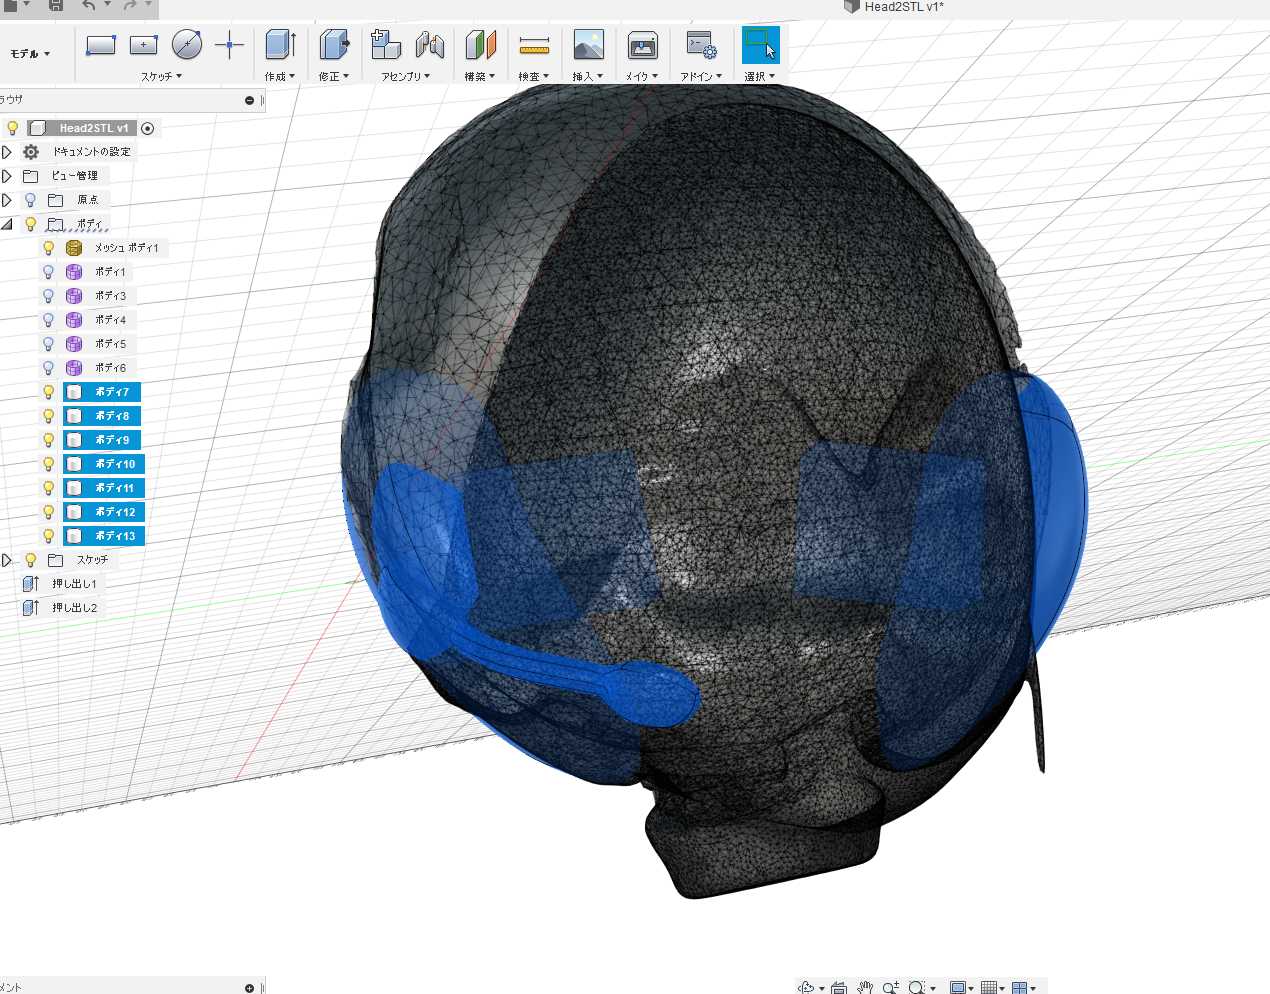Expand the ビュー管理 tree node

tap(7, 176)
